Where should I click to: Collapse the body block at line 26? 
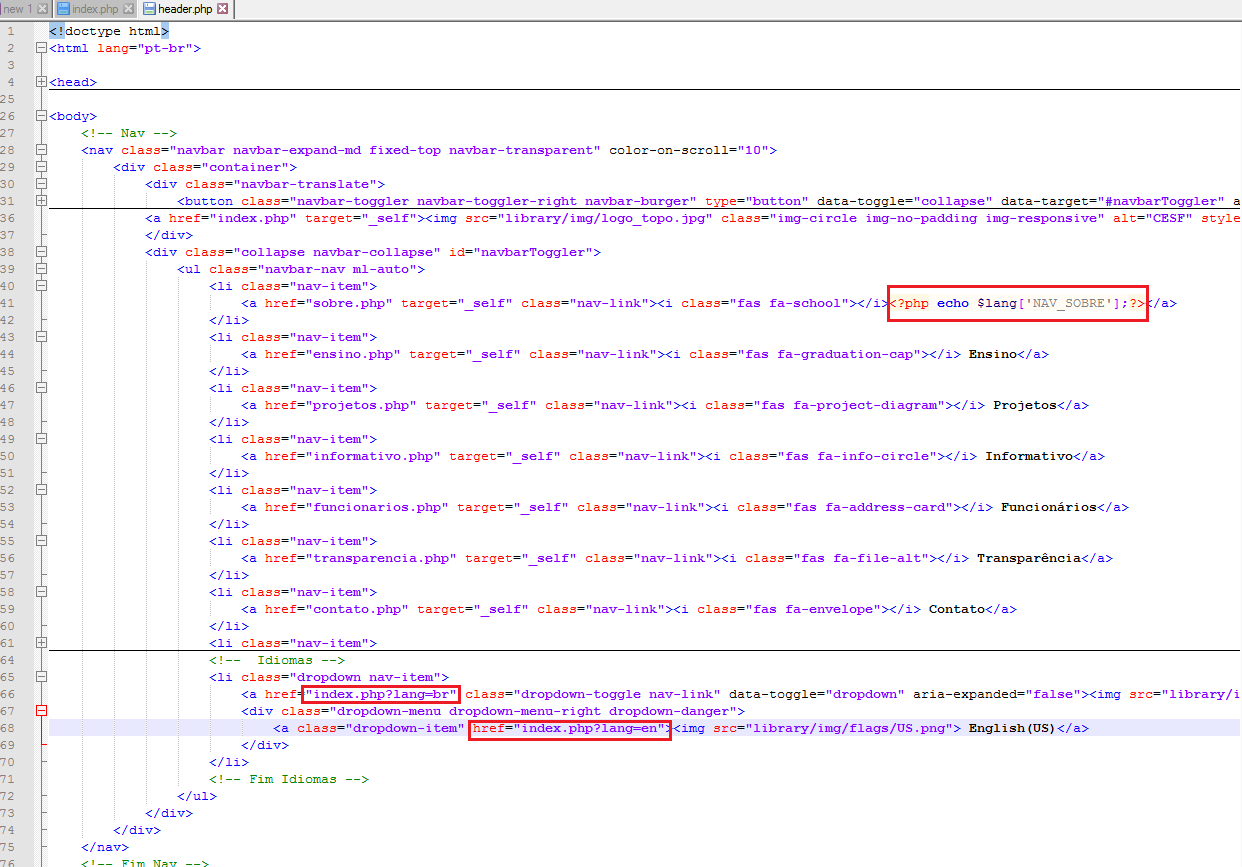(x=40, y=116)
